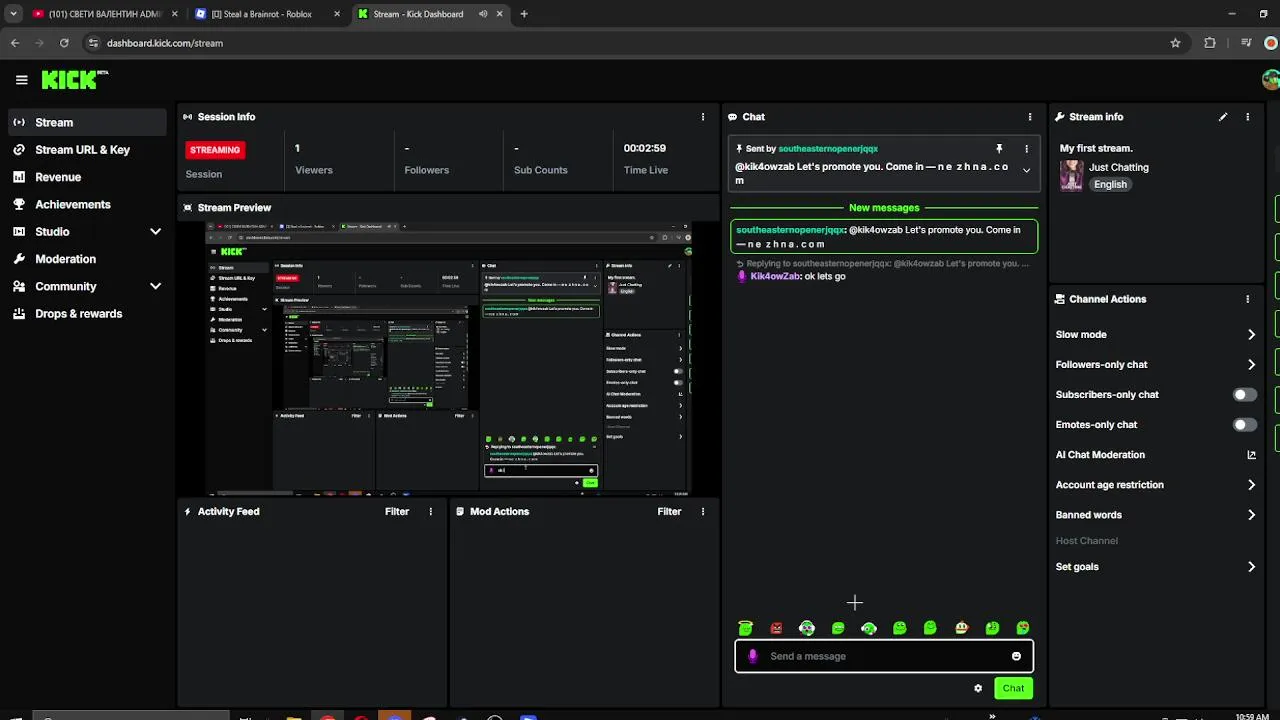Click the English language tag

1110,185
